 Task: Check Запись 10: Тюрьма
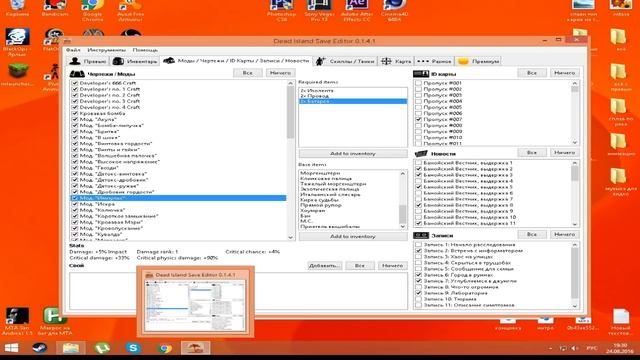tap(418, 299)
